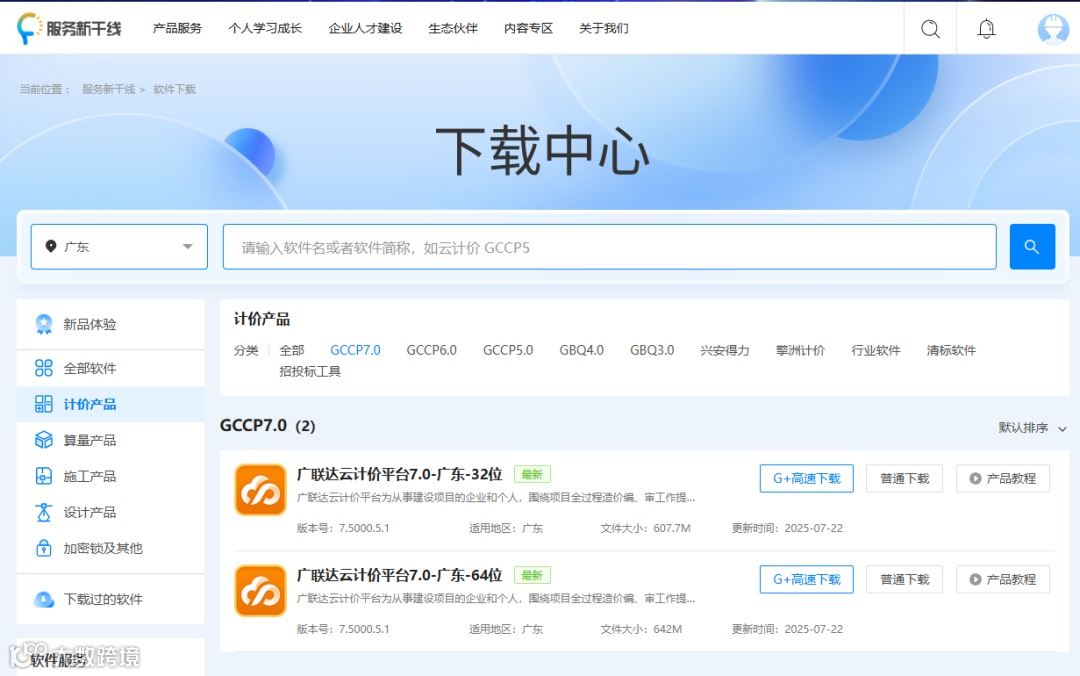Image resolution: width=1080 pixels, height=676 pixels.
Task: Click G+高速下载 for the 64位 version
Action: pos(807,580)
